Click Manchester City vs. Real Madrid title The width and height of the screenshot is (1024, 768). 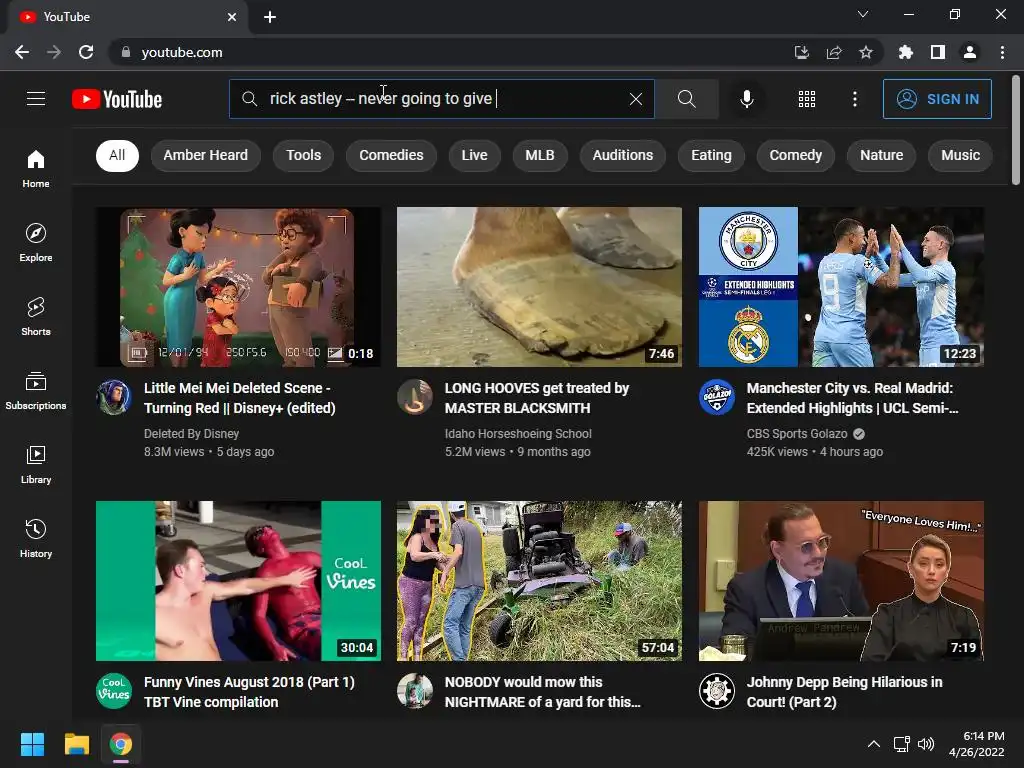(852, 398)
